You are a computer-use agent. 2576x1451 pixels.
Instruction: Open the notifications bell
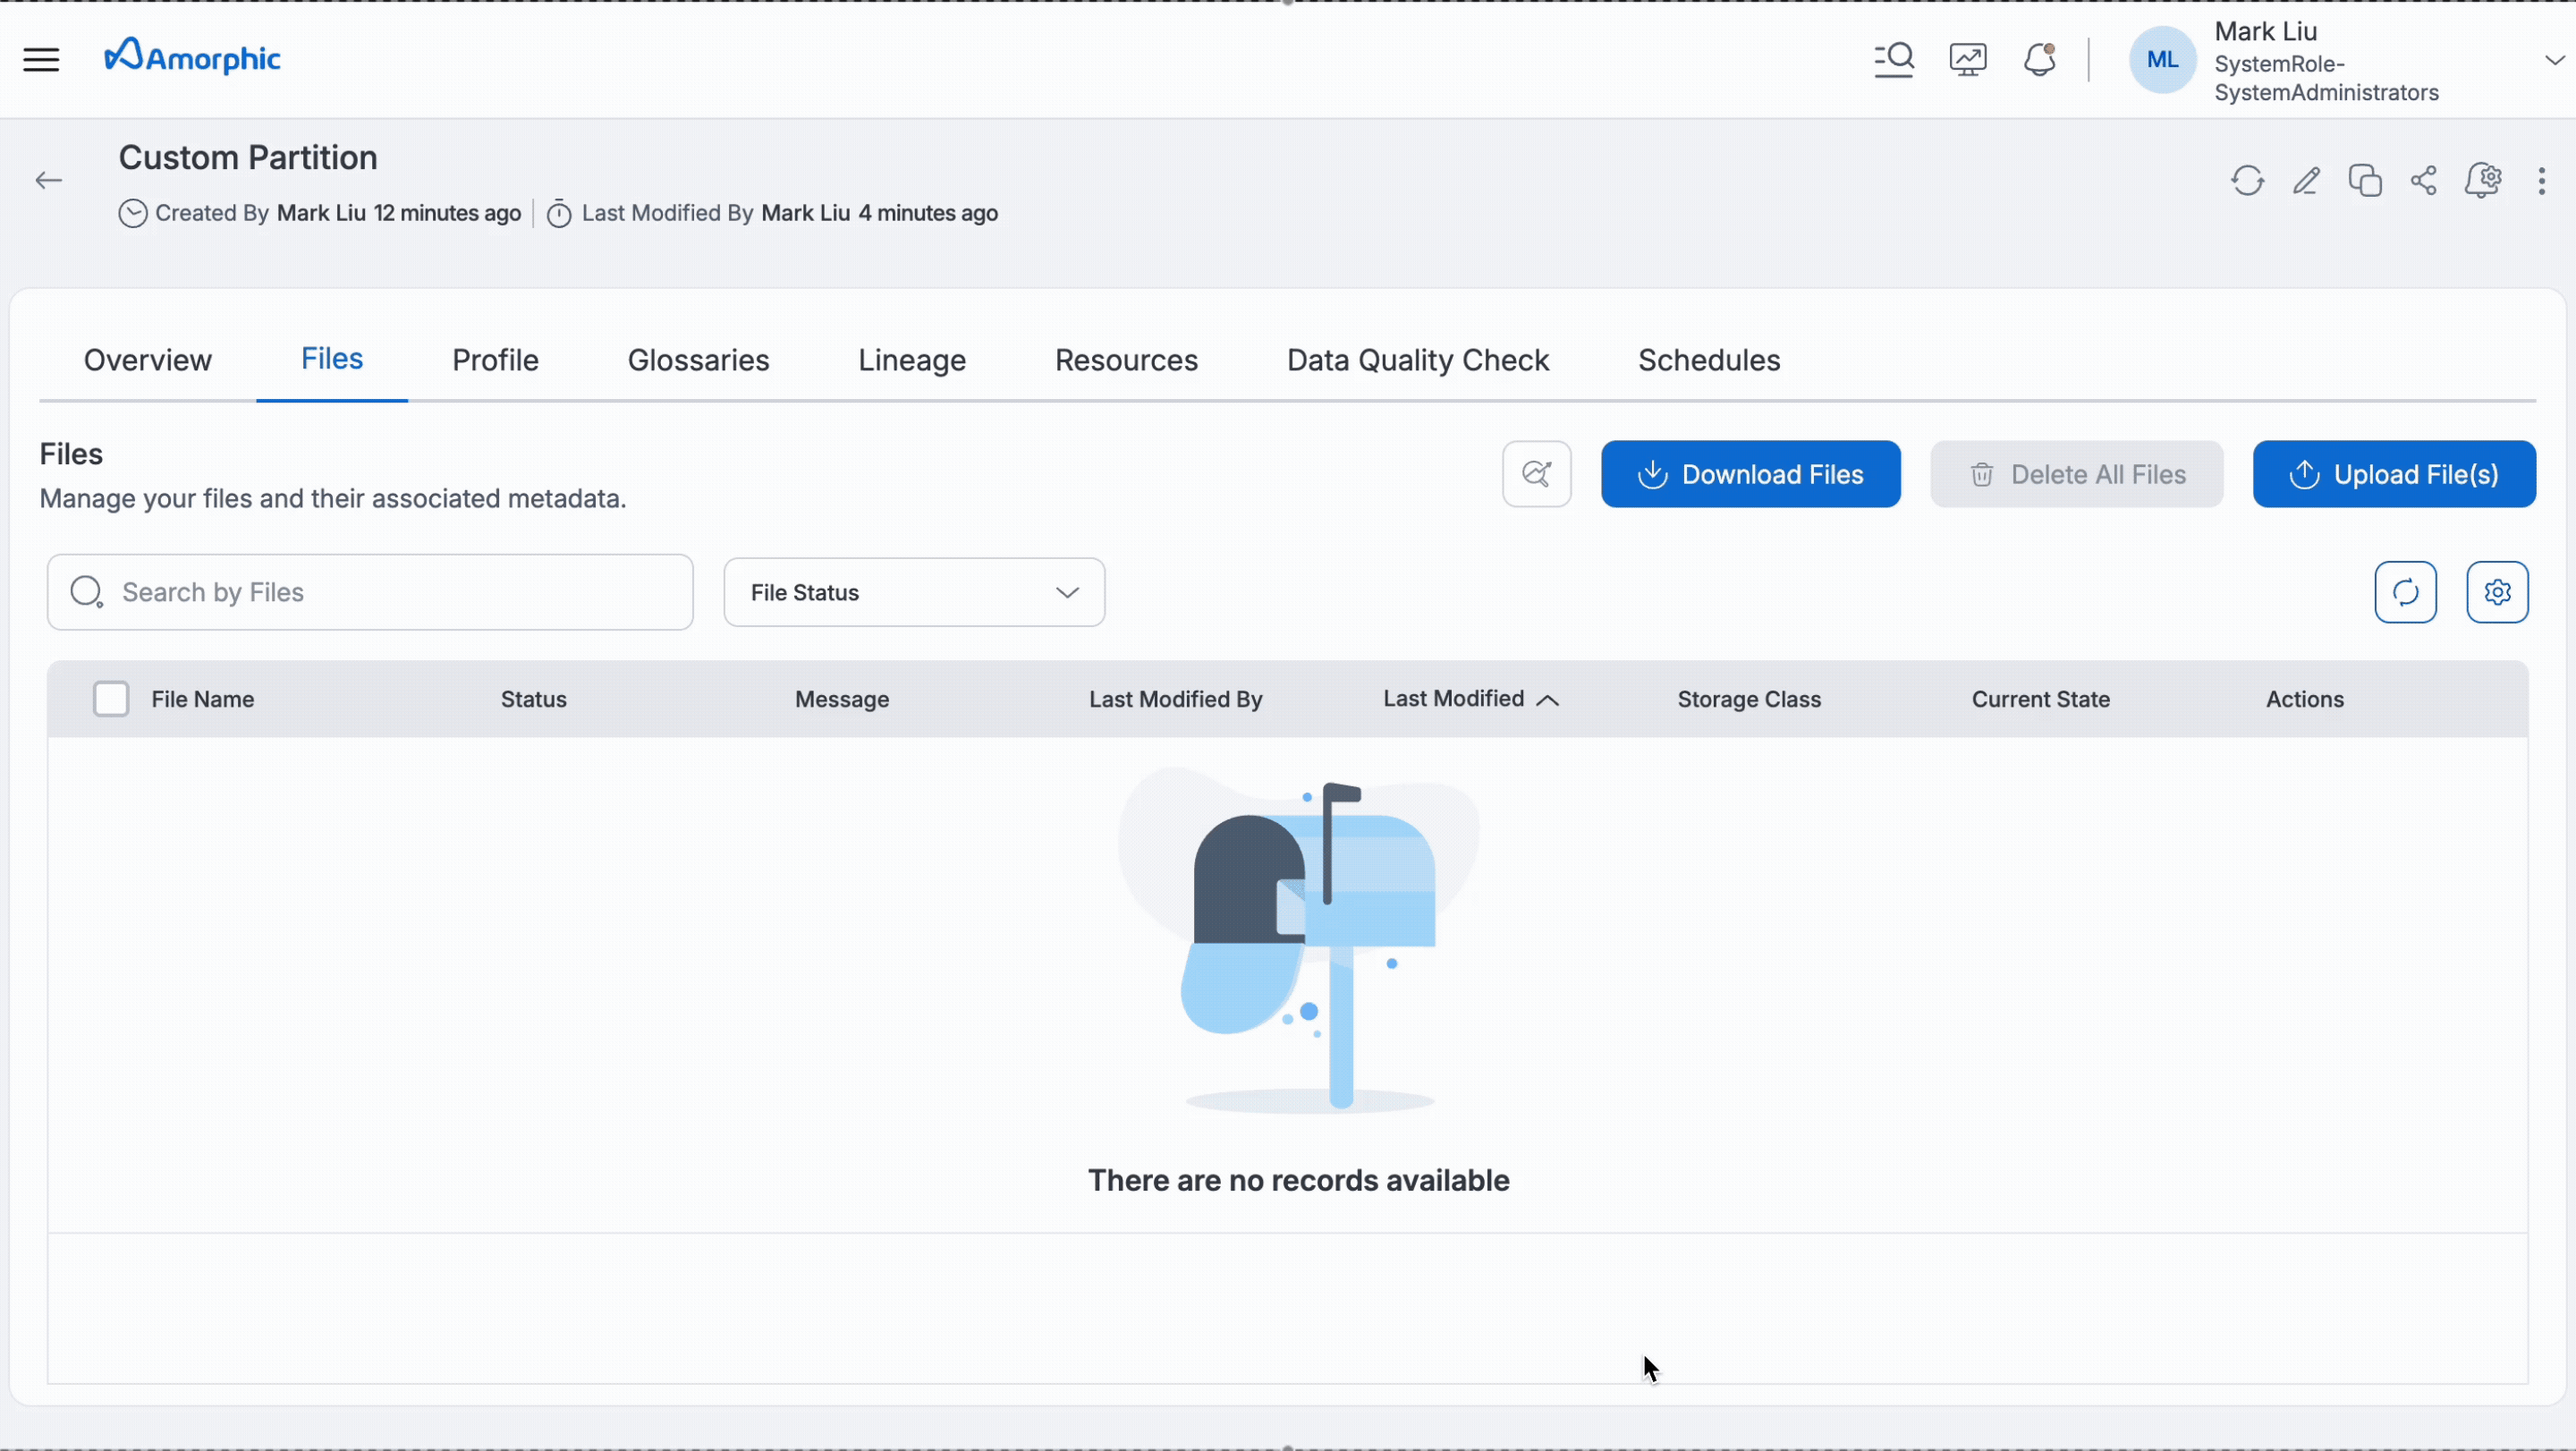[2039, 60]
